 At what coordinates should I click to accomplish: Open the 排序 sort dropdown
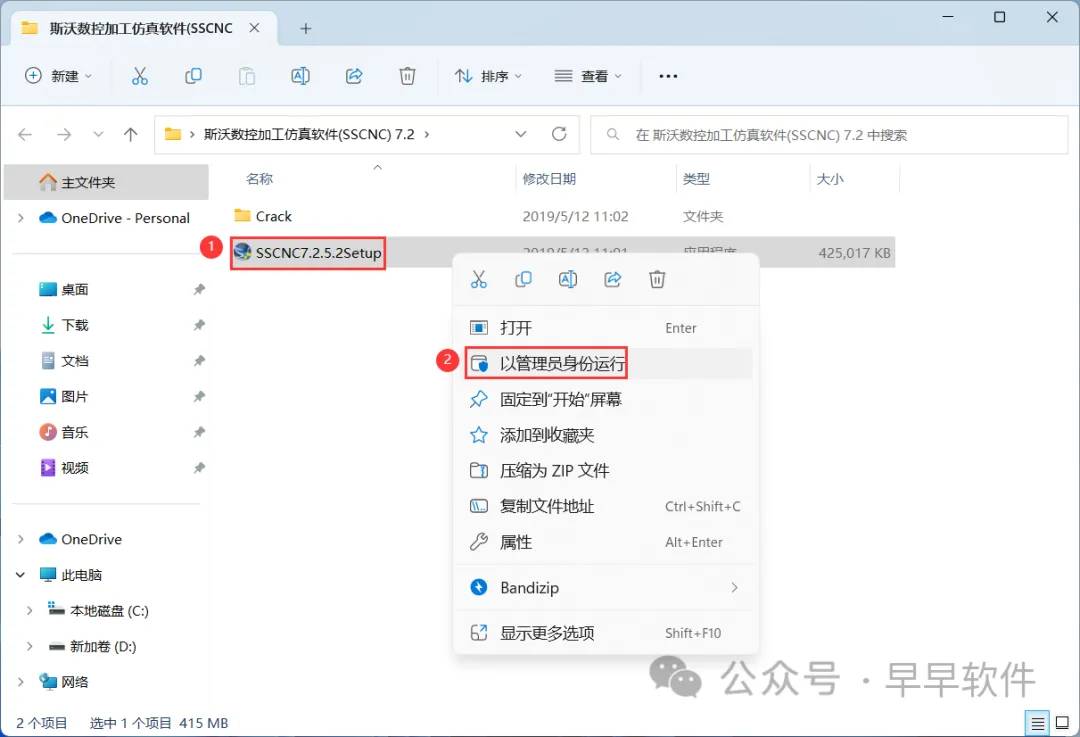(488, 76)
